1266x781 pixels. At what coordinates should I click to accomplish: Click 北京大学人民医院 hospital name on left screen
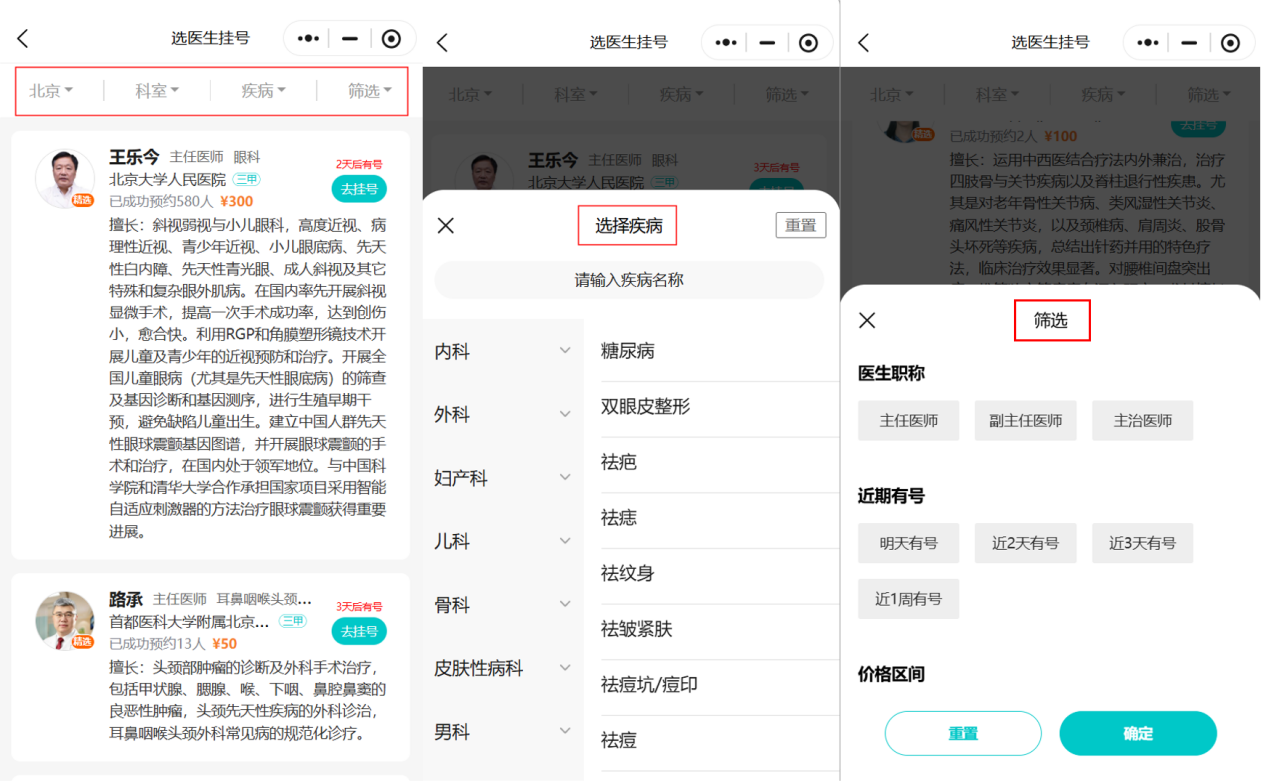click(168, 180)
